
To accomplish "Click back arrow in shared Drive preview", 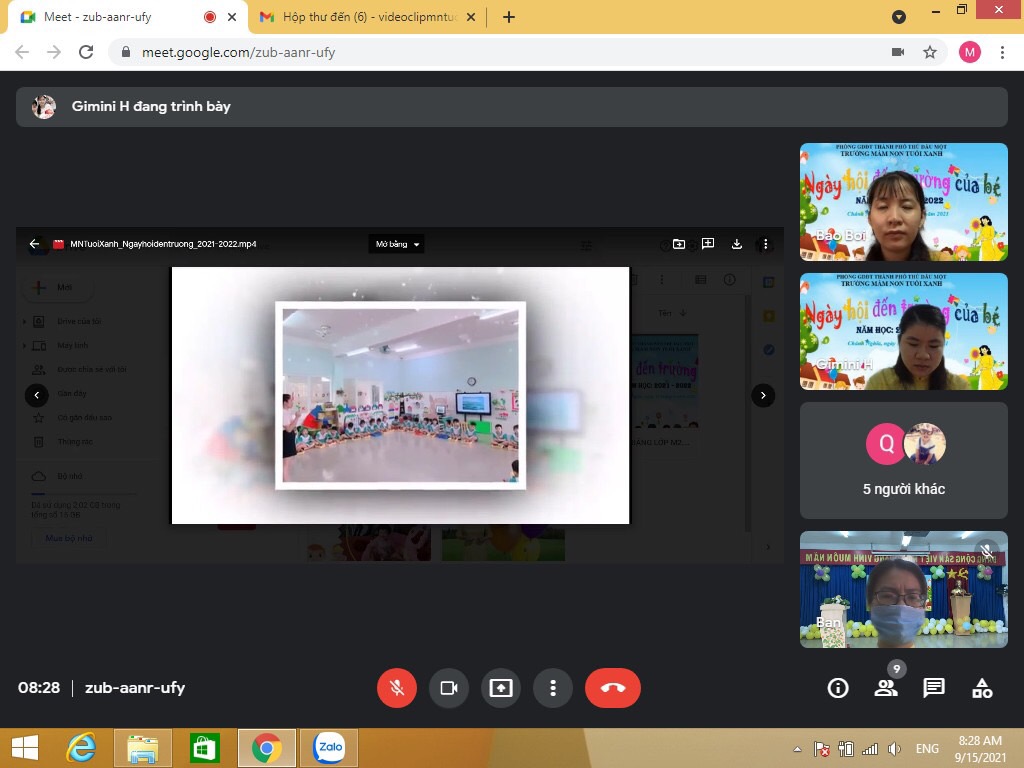I will click(35, 244).
